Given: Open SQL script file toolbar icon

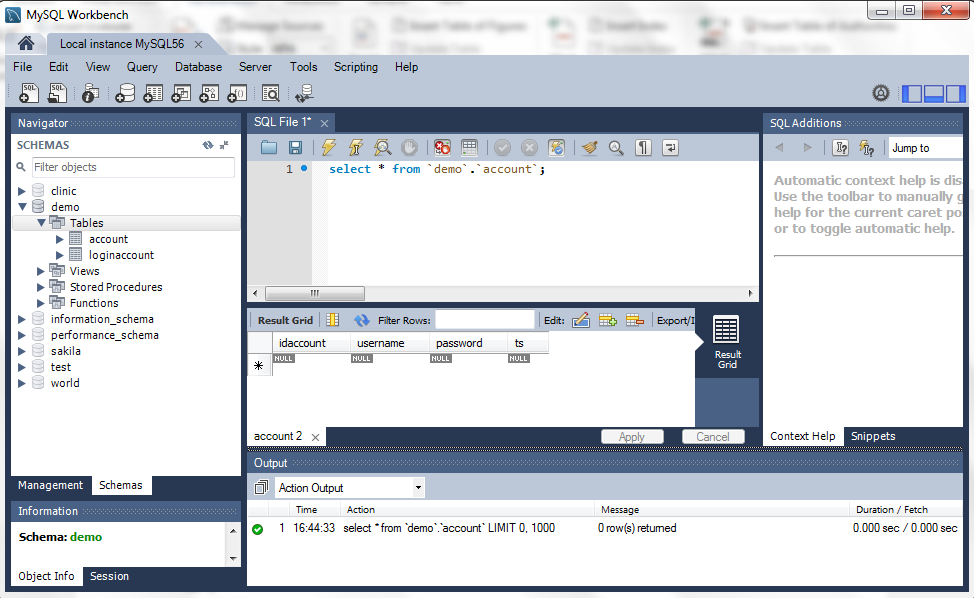Looking at the screenshot, I should (x=57, y=93).
